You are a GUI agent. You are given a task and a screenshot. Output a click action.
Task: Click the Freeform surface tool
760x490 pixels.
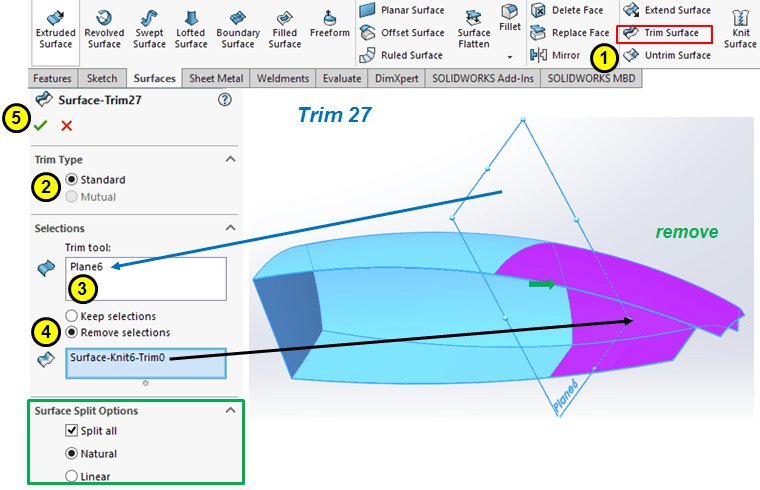click(329, 29)
